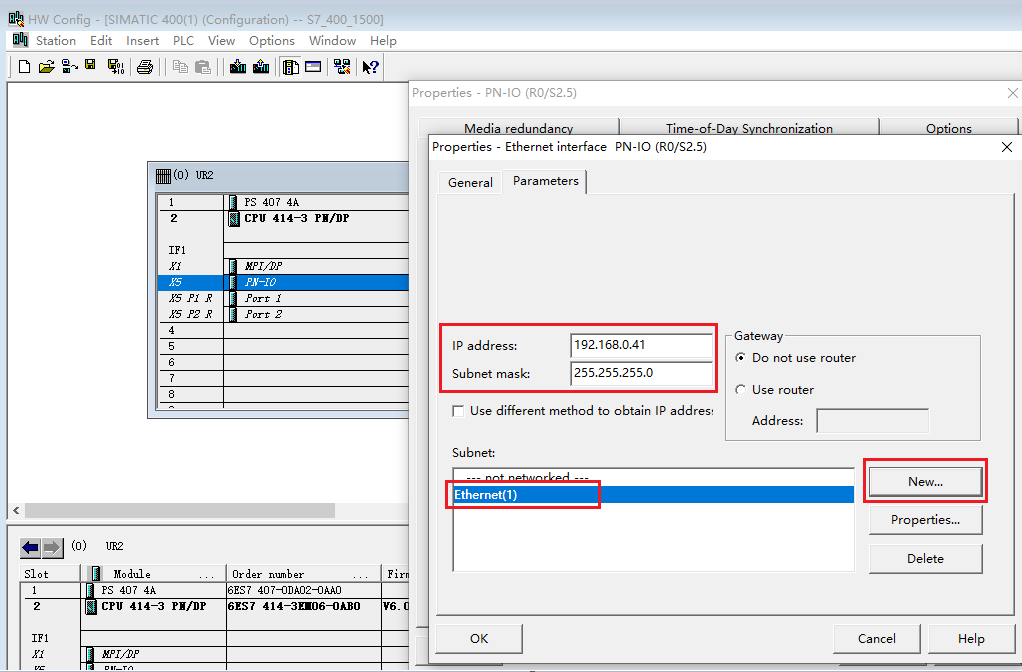Click Cancel in the Ethernet interface dialog
The image size is (1022, 672).
[x=877, y=639]
